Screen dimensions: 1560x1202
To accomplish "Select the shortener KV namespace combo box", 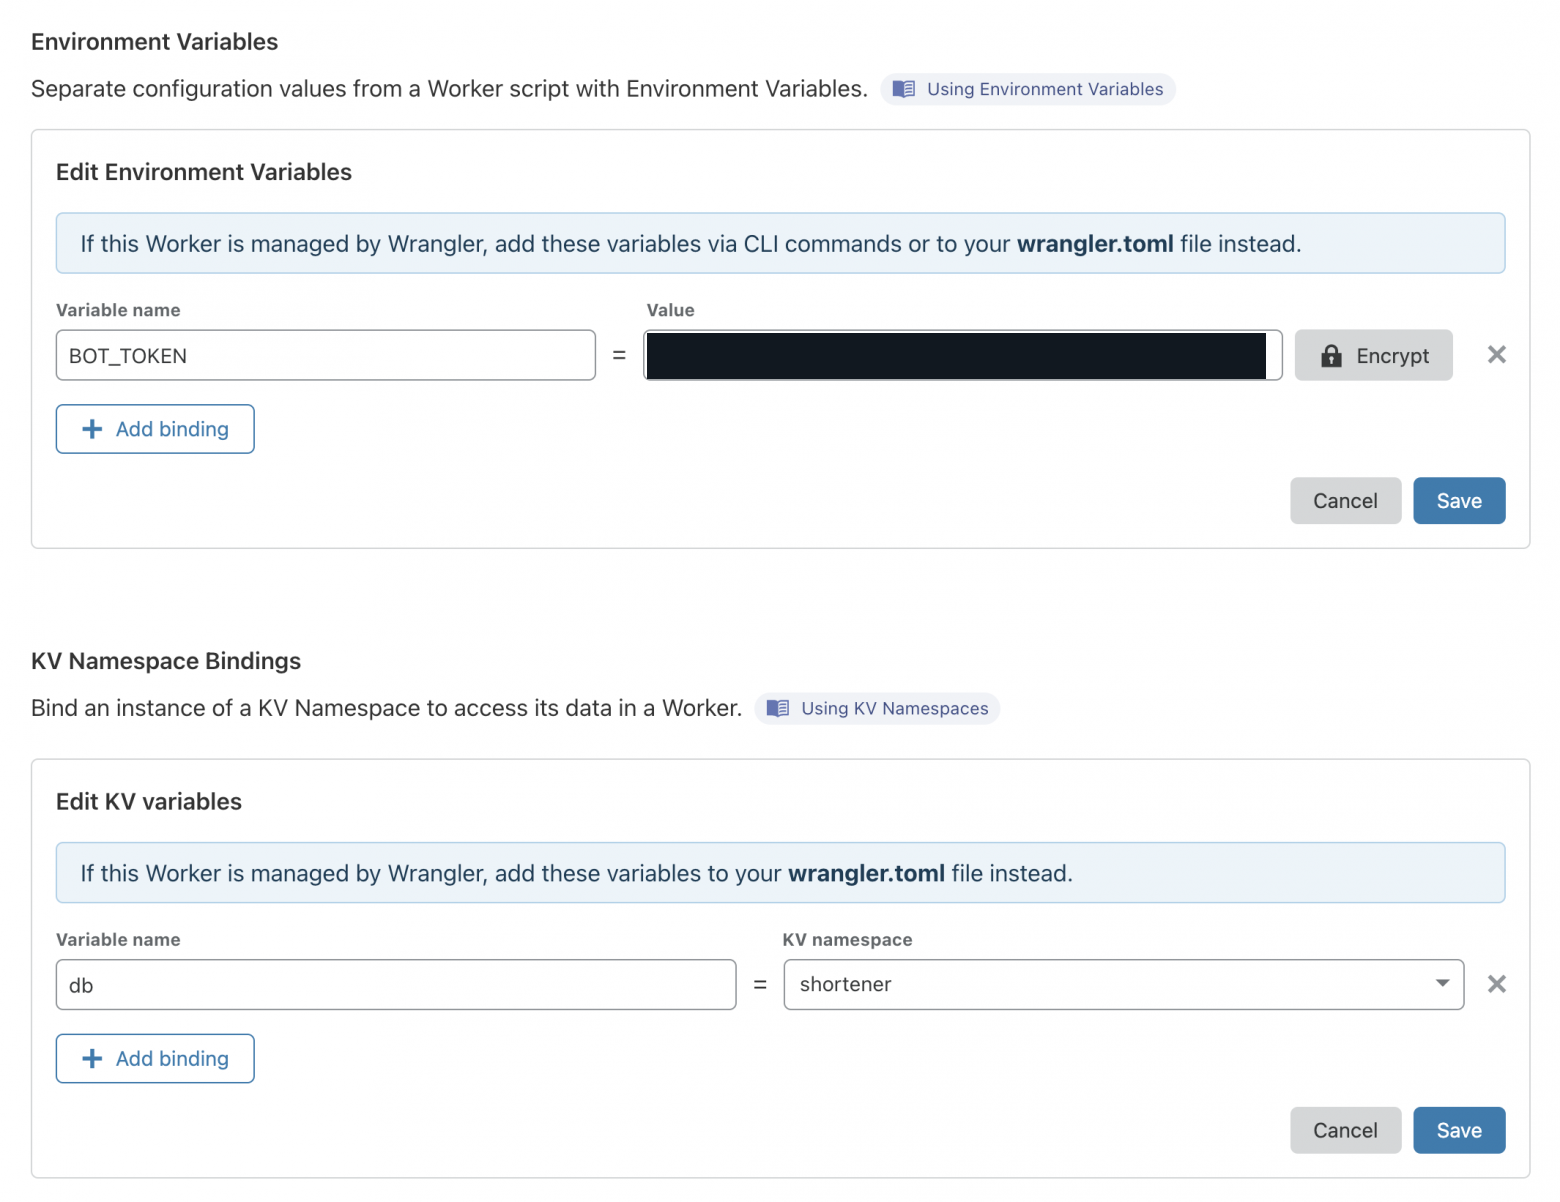I will click(1123, 984).
